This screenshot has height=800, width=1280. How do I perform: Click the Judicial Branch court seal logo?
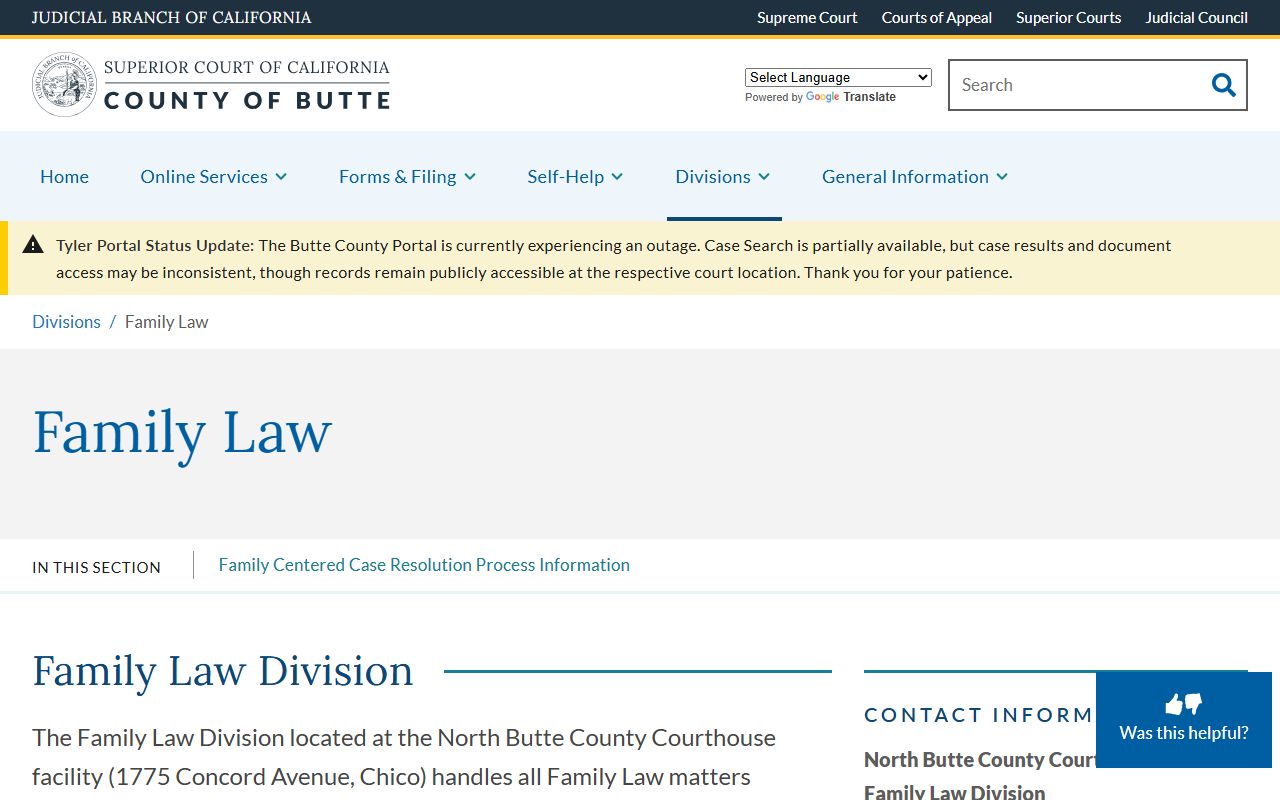pyautogui.click(x=65, y=85)
